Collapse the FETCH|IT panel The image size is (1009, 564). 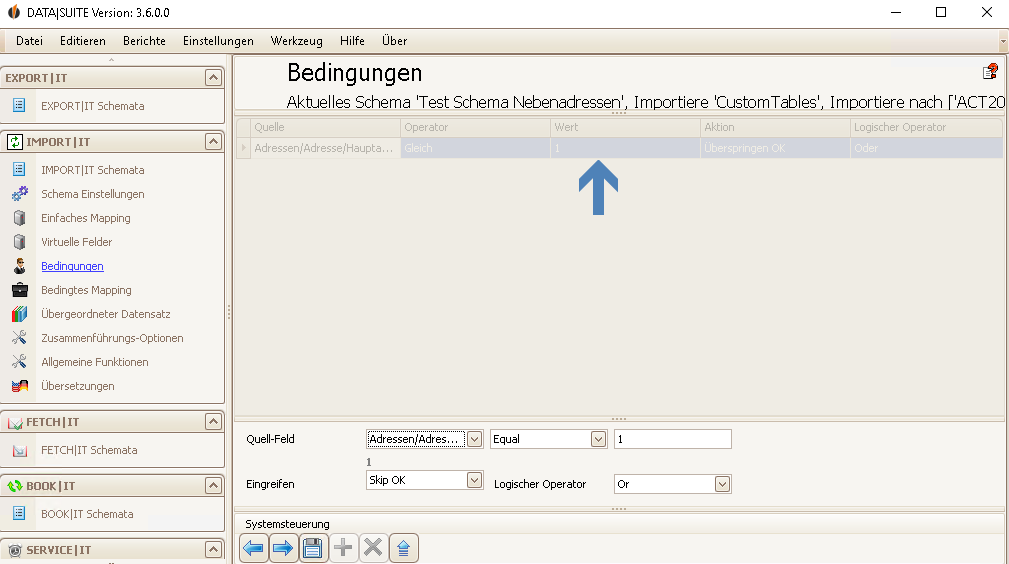(x=213, y=421)
